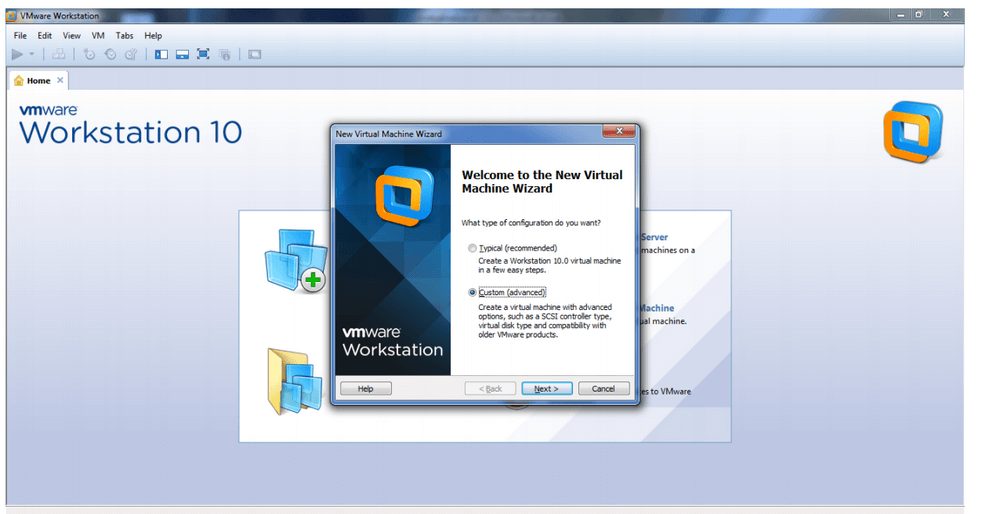The height and width of the screenshot is (514, 988).
Task: Open the power options dropdown arrow
Action: coord(32,54)
